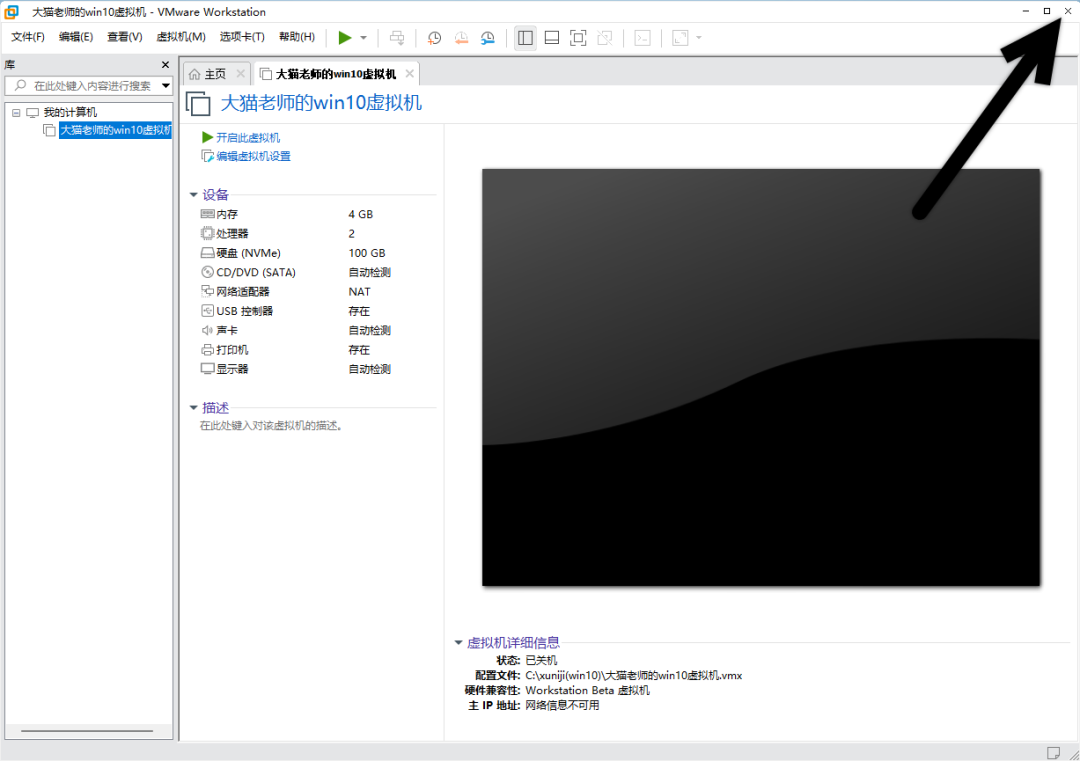This screenshot has height=761, width=1080.
Task: Click the 编辑虚拟机设置 link
Action: 253,156
